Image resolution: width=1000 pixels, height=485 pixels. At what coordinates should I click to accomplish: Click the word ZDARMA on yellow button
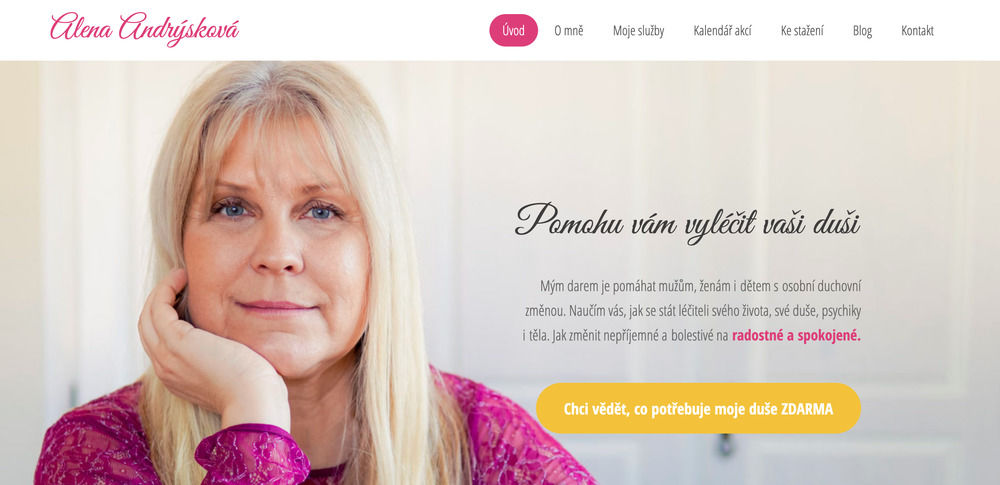point(807,410)
